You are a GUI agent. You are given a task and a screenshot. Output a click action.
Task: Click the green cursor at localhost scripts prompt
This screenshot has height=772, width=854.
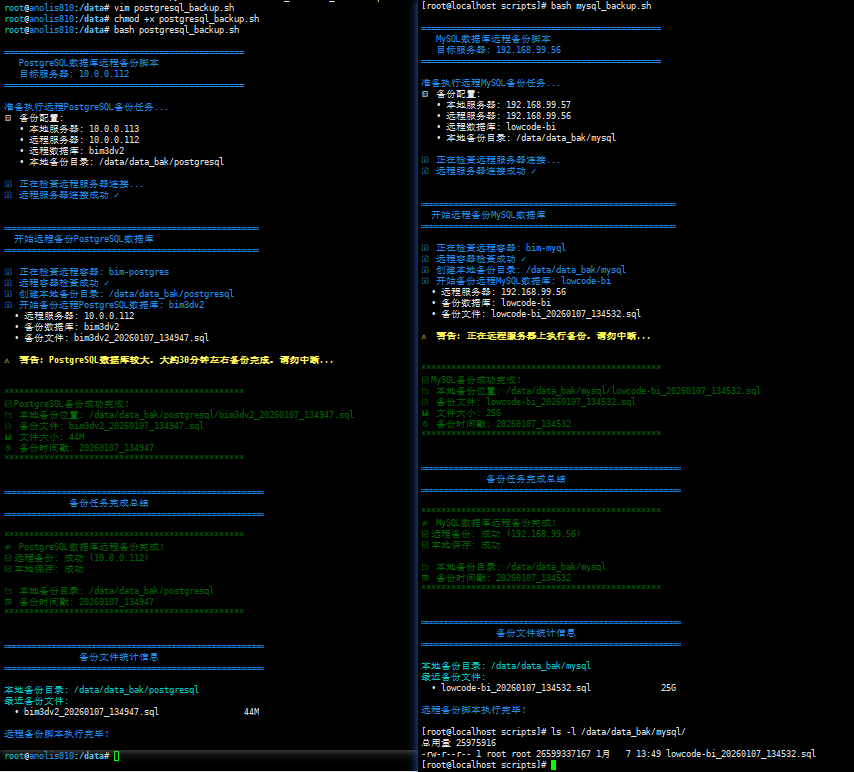552,765
